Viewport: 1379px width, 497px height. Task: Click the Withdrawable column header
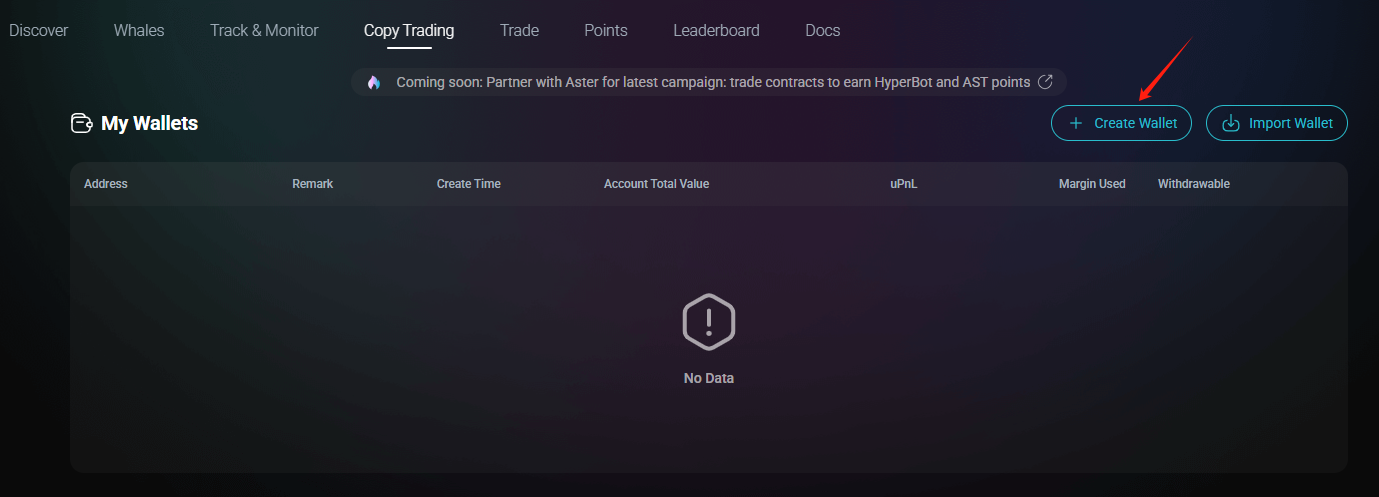point(1194,184)
